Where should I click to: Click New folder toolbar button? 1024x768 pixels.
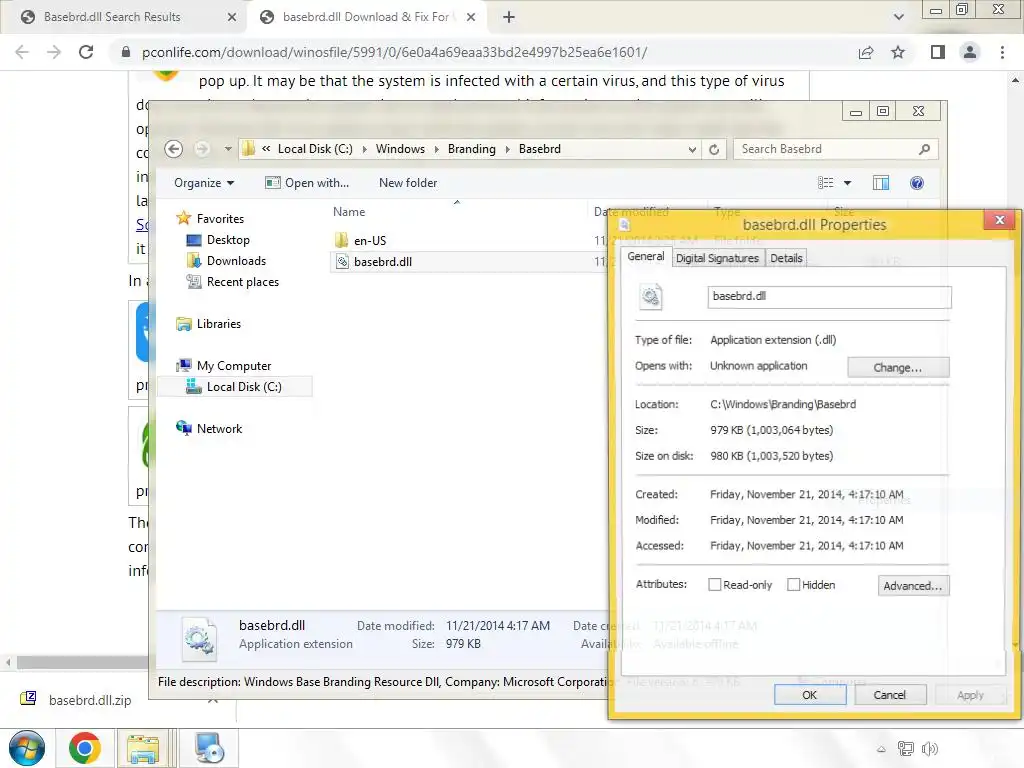(x=408, y=183)
